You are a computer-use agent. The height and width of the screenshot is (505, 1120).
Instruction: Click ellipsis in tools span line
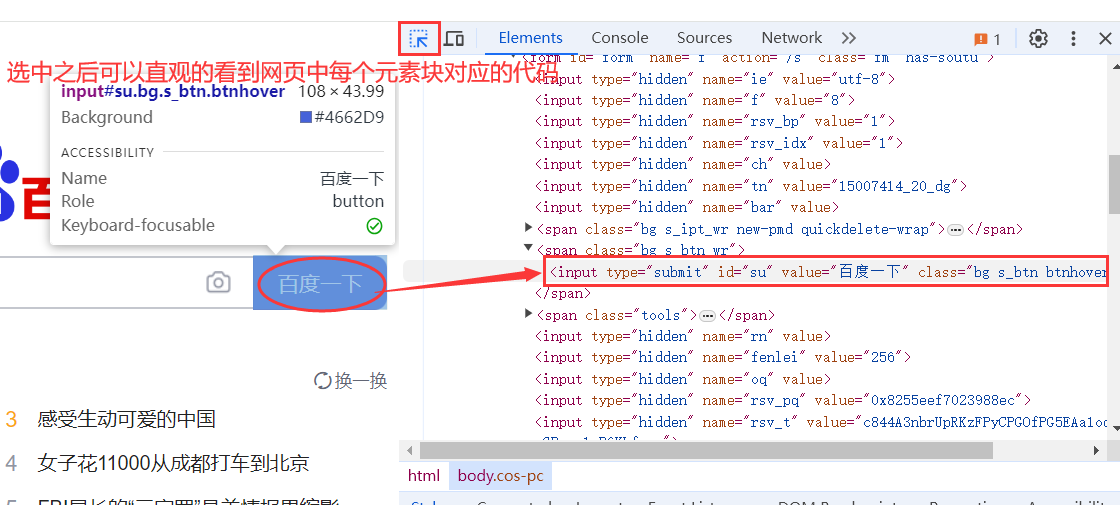click(x=708, y=316)
